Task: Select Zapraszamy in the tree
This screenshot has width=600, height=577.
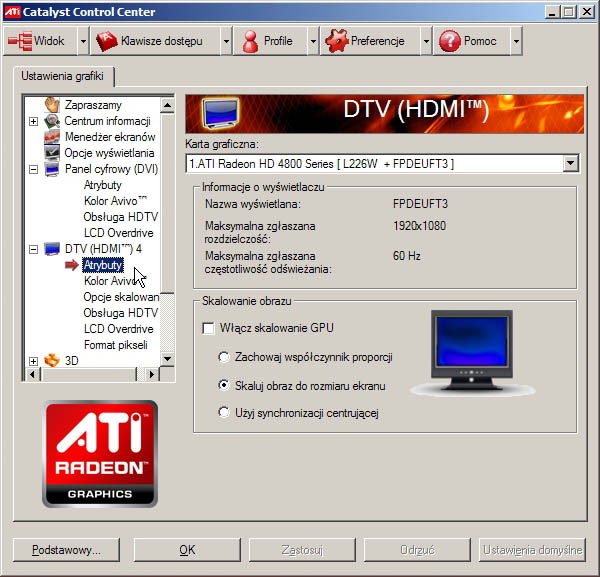Action: pyautogui.click(x=93, y=105)
